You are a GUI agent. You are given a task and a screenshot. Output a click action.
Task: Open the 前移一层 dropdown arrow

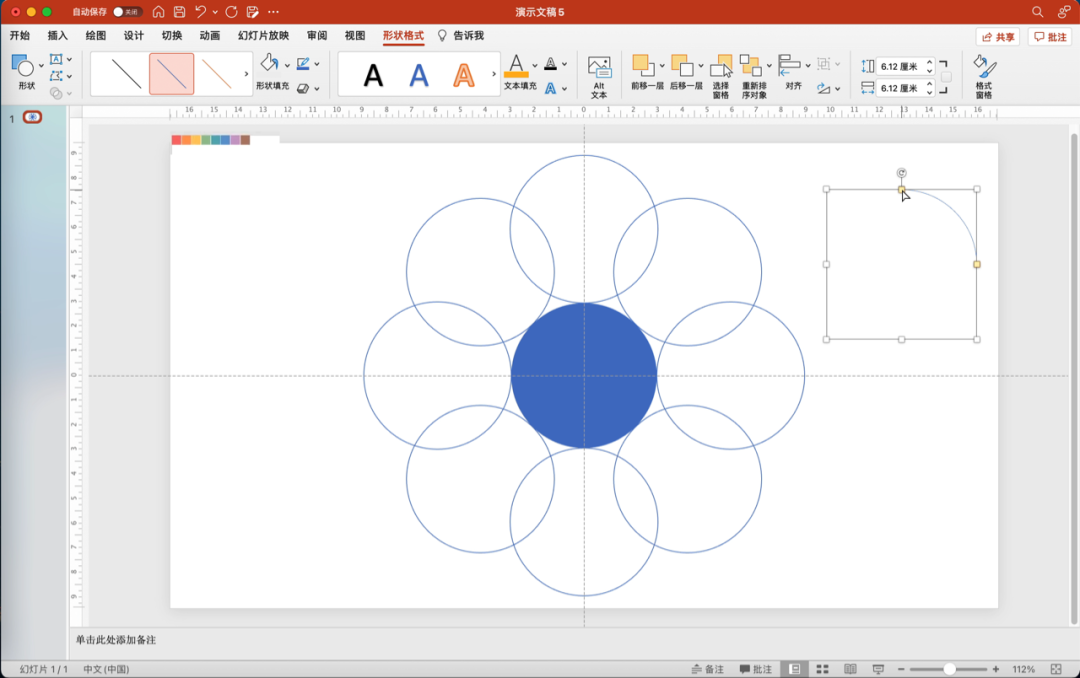pos(662,66)
